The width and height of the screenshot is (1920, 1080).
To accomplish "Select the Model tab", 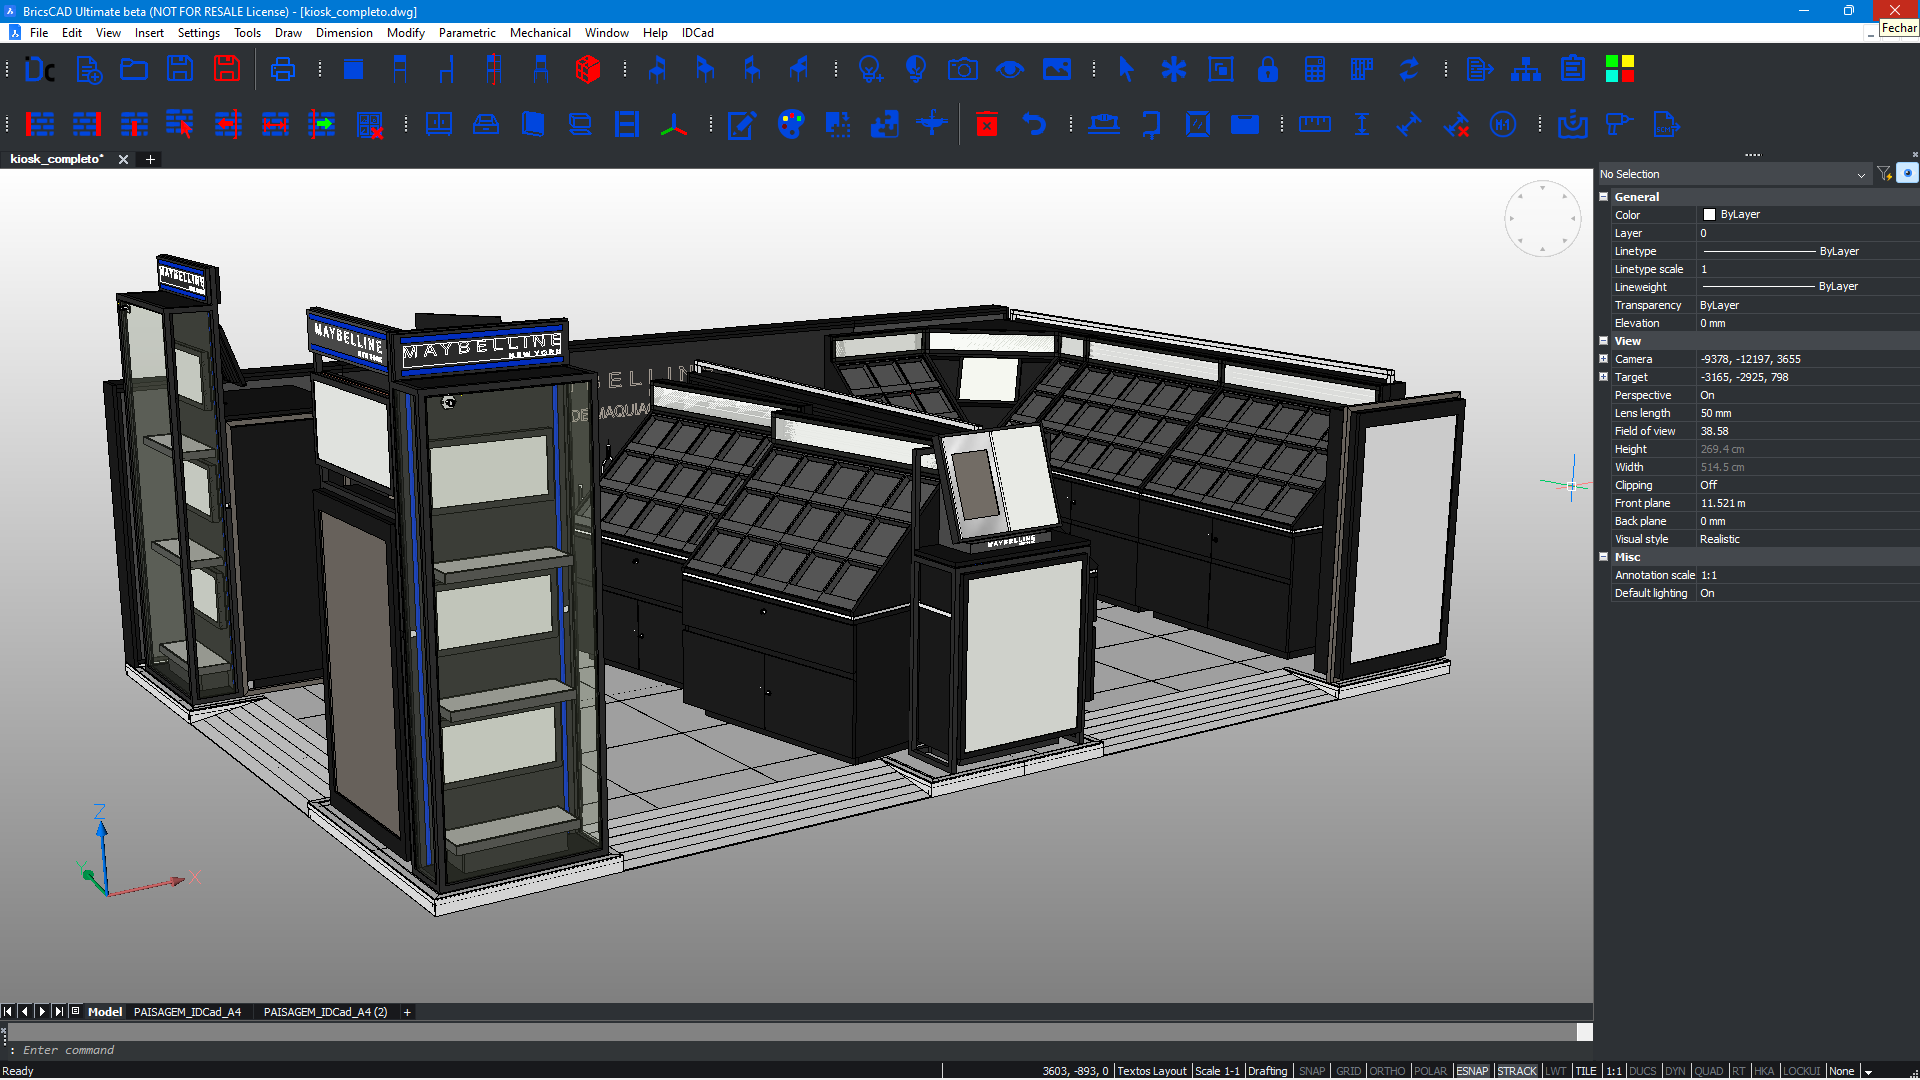I will (x=105, y=1012).
